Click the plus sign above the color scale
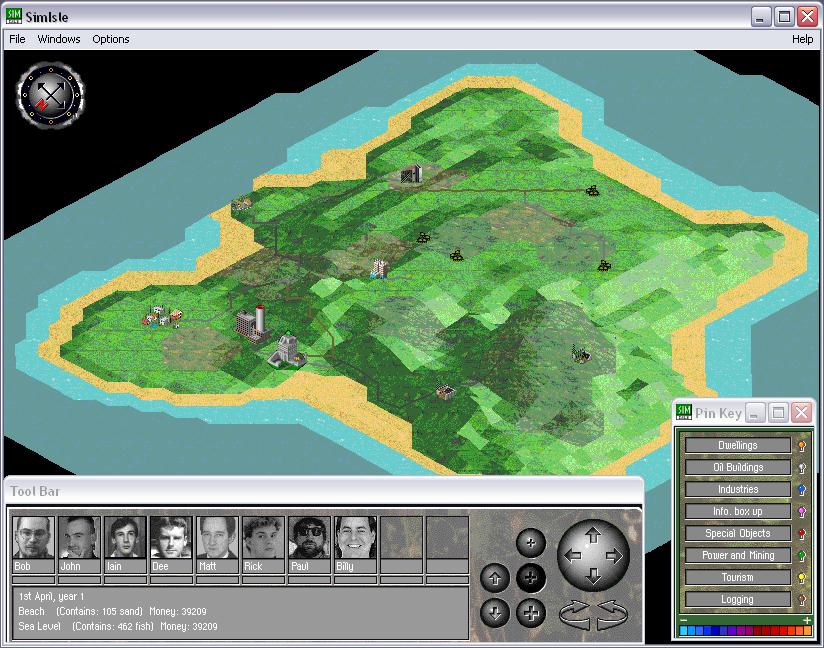Screen dimensions: 824x648 (x=807, y=620)
